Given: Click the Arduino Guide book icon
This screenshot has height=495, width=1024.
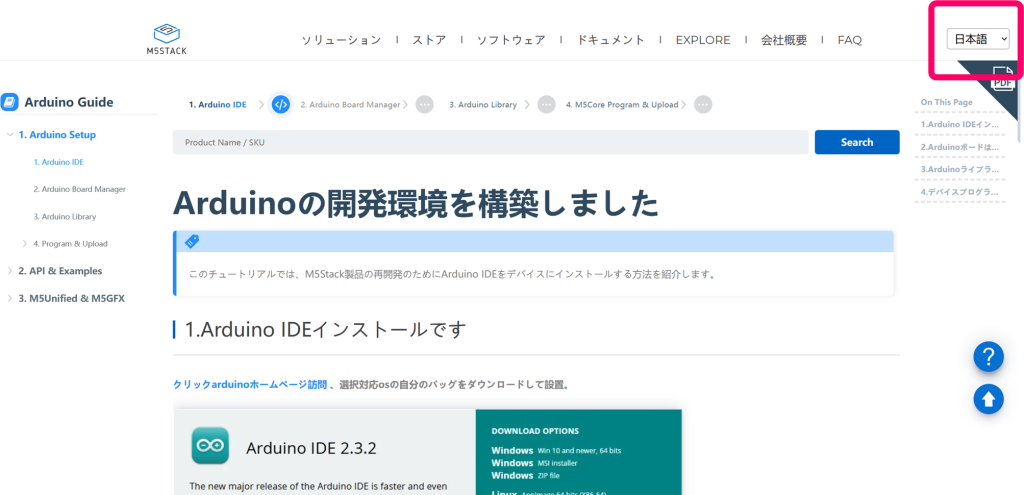Looking at the screenshot, I should 10,103.
